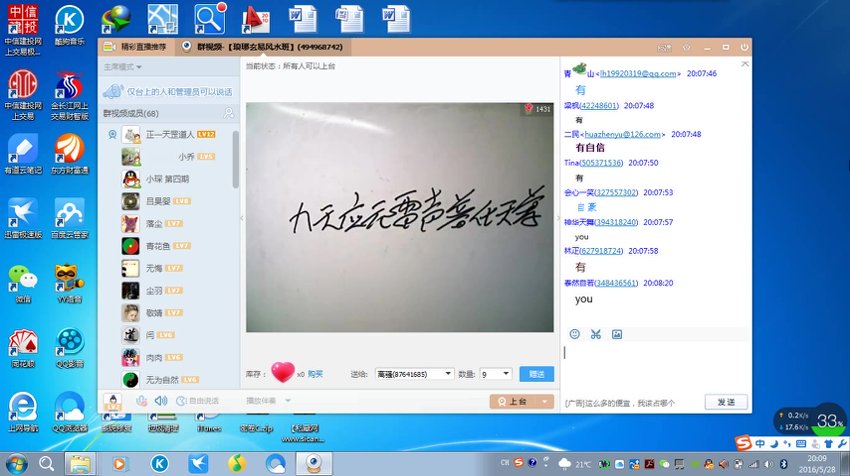Close the chat panel with small X

coord(745,64)
